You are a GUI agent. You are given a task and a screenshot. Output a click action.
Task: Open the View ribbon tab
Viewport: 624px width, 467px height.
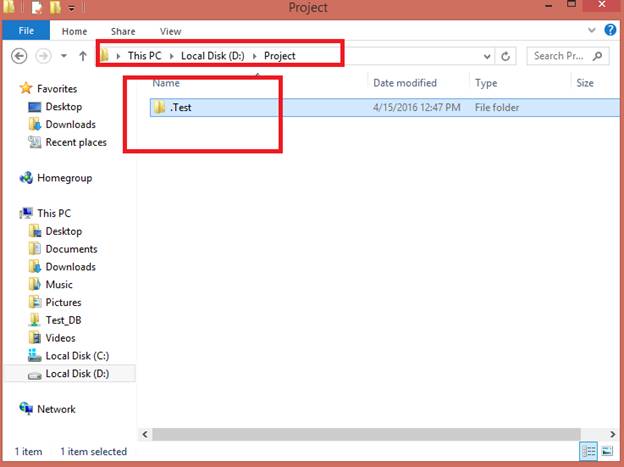click(x=170, y=31)
